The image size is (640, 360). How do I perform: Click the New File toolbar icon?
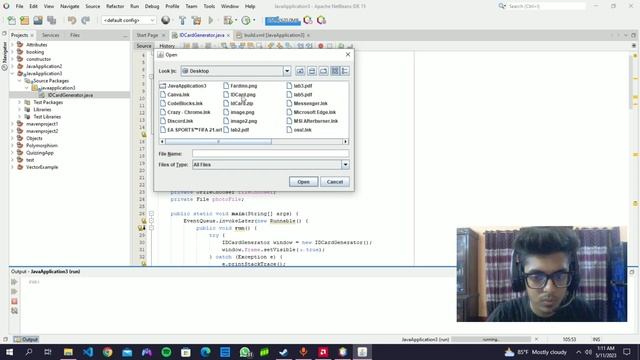pyautogui.click(x=11, y=20)
